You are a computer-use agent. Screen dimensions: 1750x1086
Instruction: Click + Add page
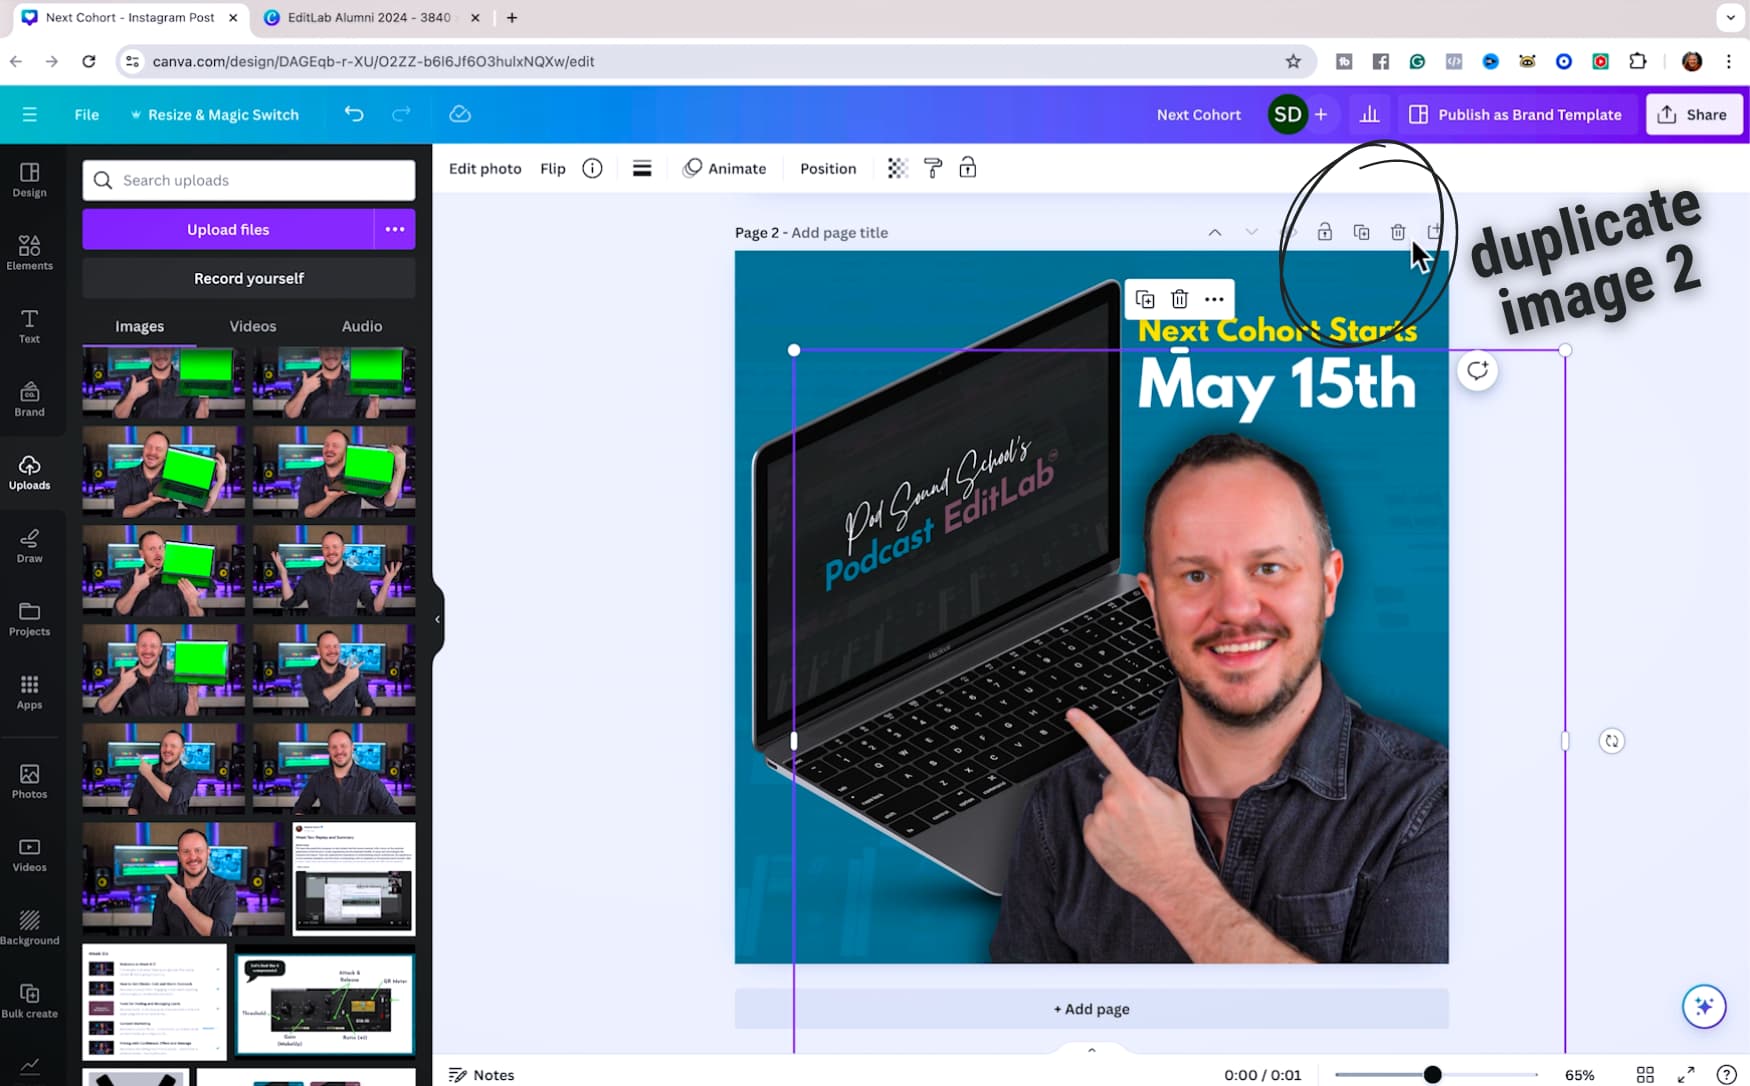(1091, 1009)
